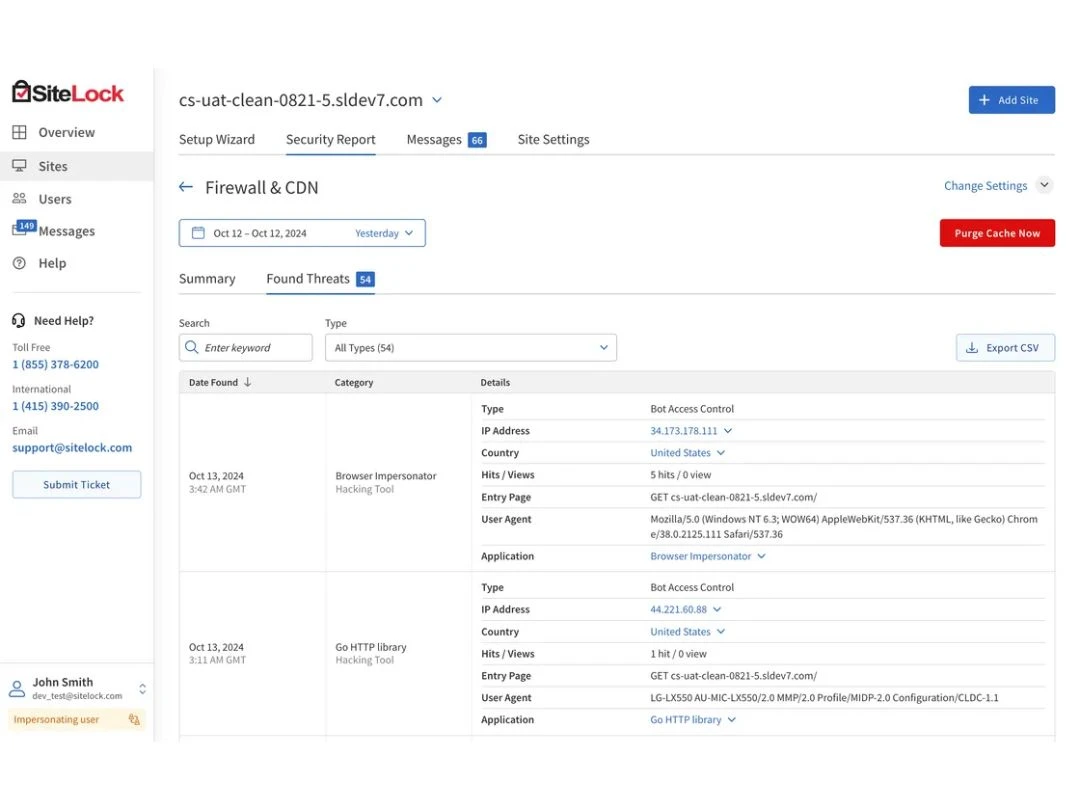Click the SiteLock logo
Screen dimensions: 1080x810
68,92
